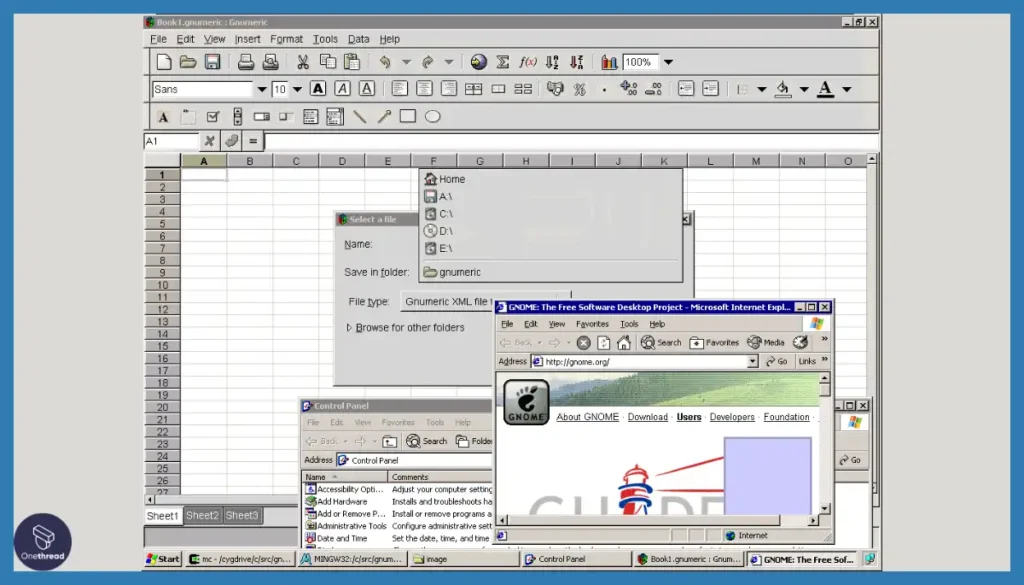The width and height of the screenshot is (1024, 585).
Task: Open the redo history dropdown arrow
Action: tap(449, 62)
